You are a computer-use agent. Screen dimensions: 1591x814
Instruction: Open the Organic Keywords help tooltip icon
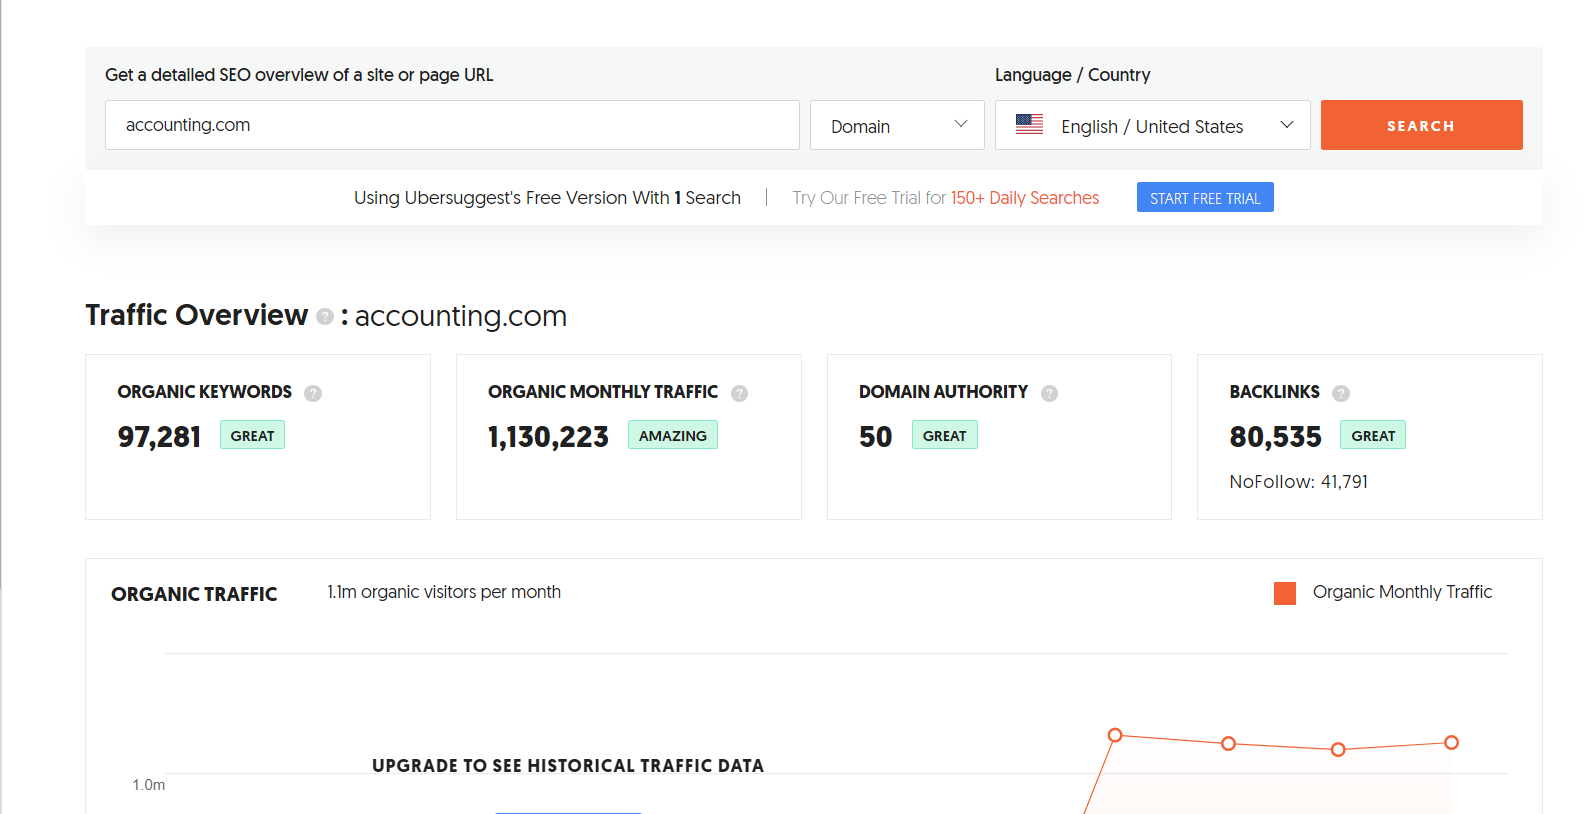pyautogui.click(x=313, y=393)
